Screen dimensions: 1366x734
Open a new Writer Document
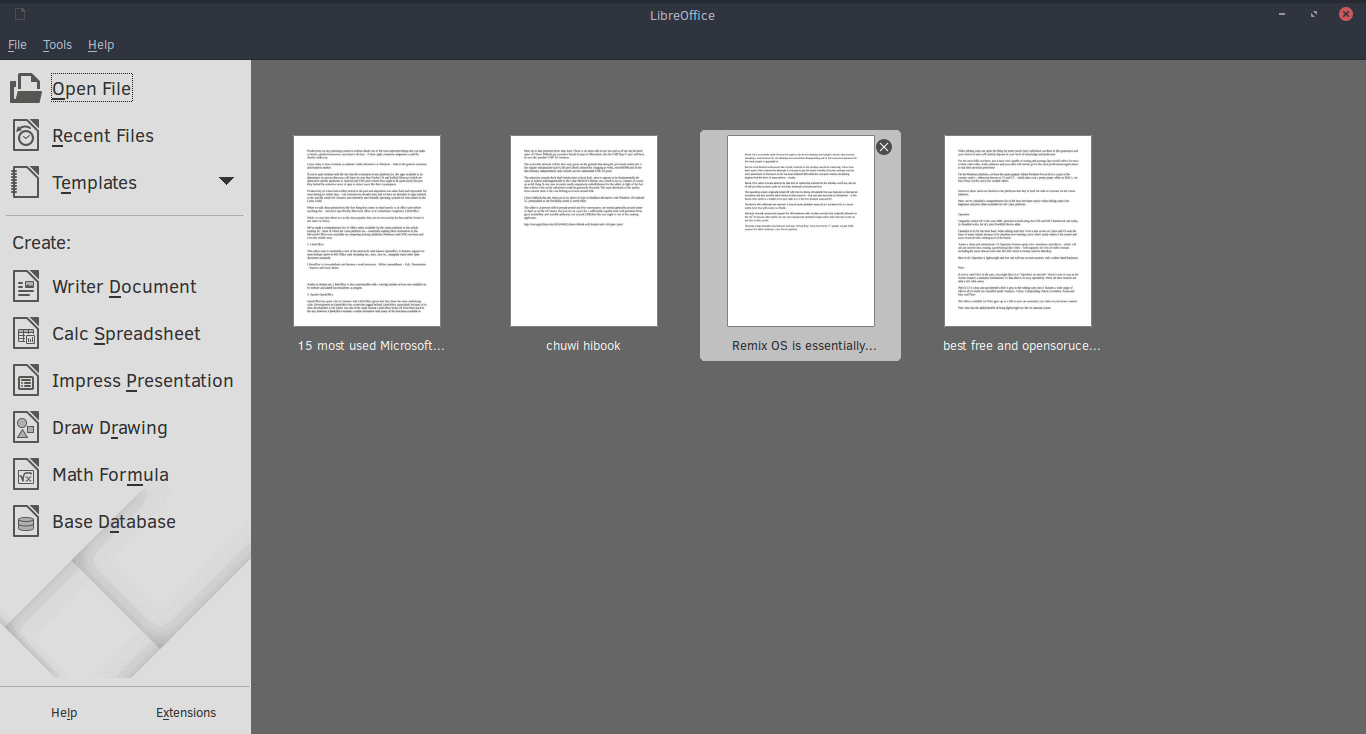123,286
